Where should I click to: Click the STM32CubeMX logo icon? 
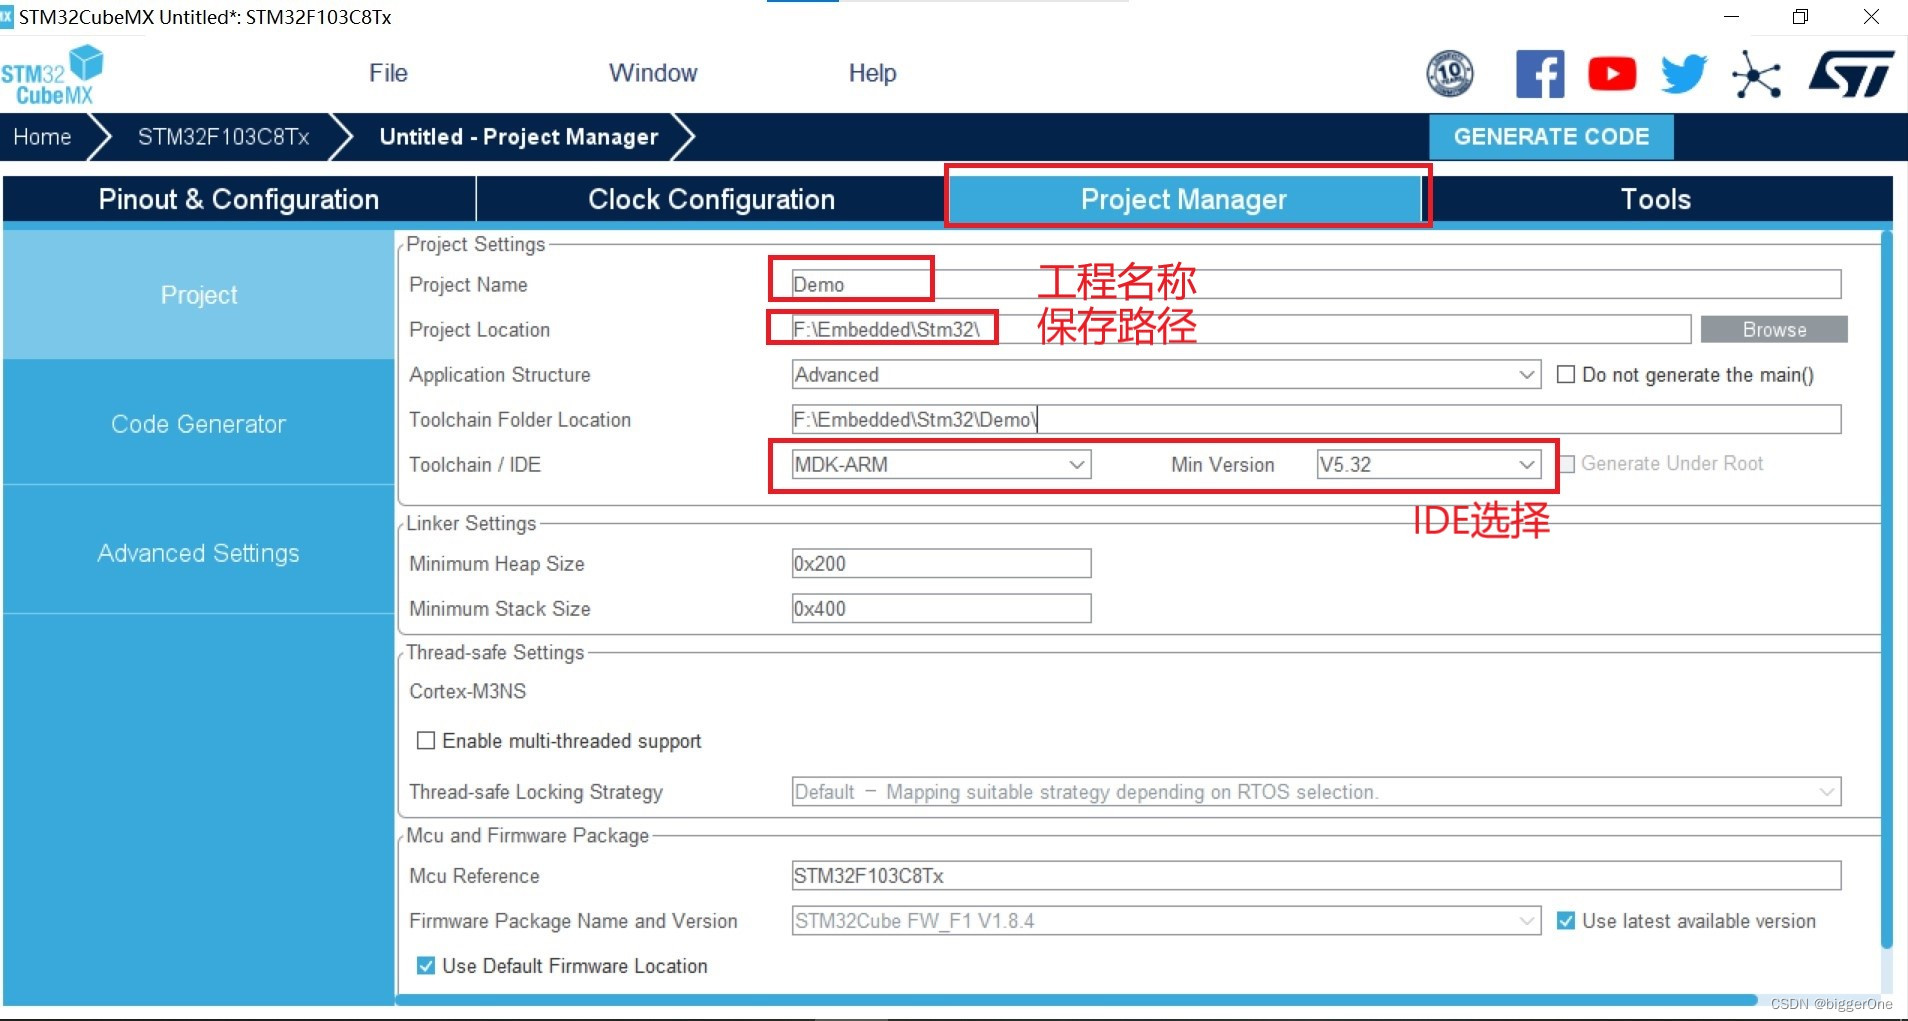click(52, 74)
